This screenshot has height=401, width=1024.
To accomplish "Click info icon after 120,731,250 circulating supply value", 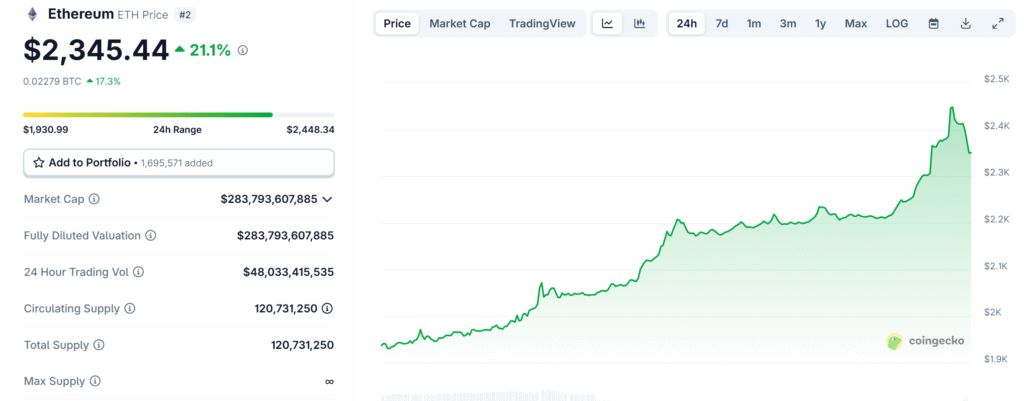I will click(327, 308).
